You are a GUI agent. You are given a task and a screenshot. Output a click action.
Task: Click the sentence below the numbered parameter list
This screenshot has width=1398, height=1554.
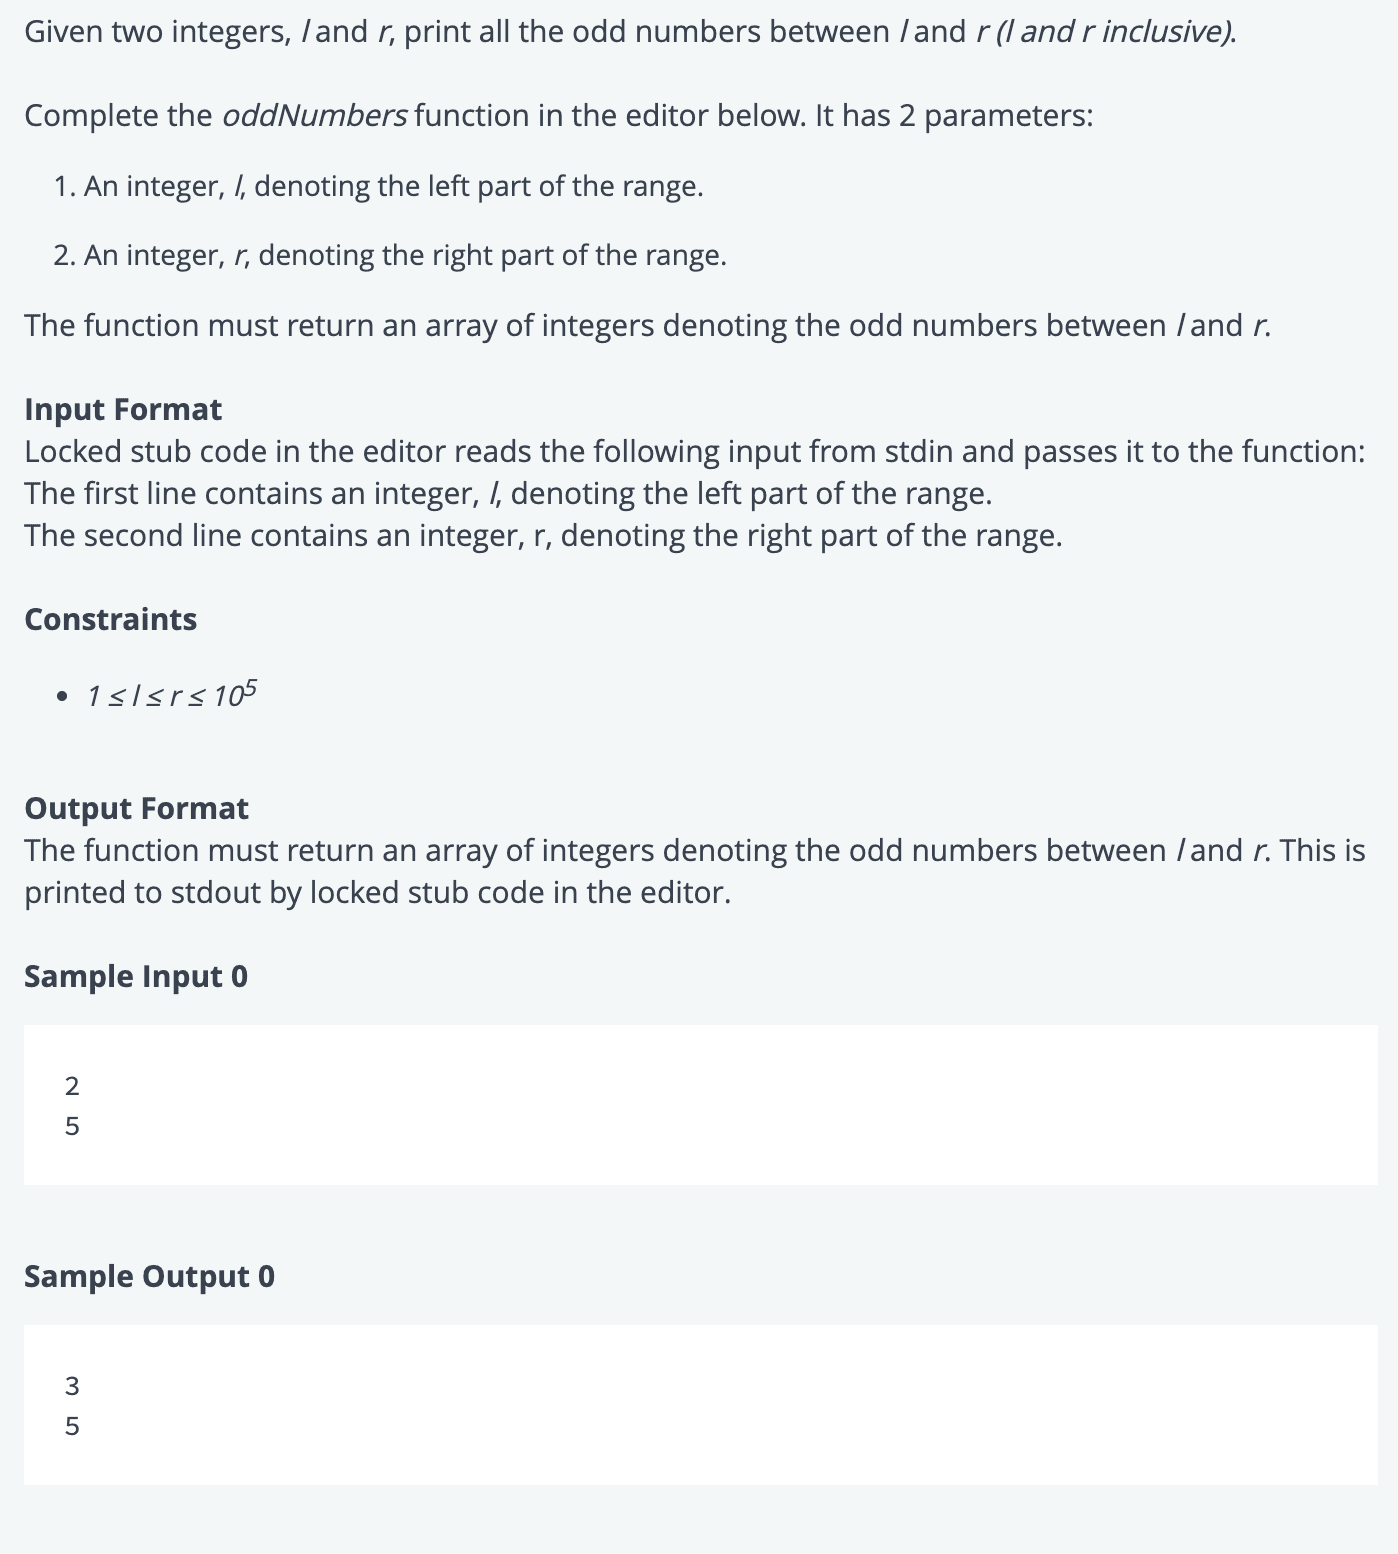647,326
